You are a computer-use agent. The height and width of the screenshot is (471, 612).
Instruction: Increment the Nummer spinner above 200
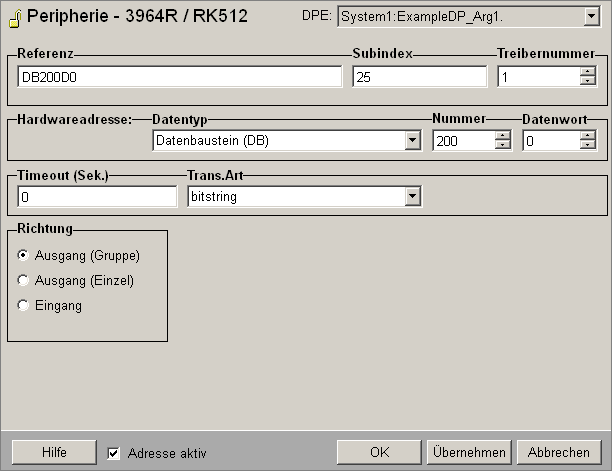502,135
